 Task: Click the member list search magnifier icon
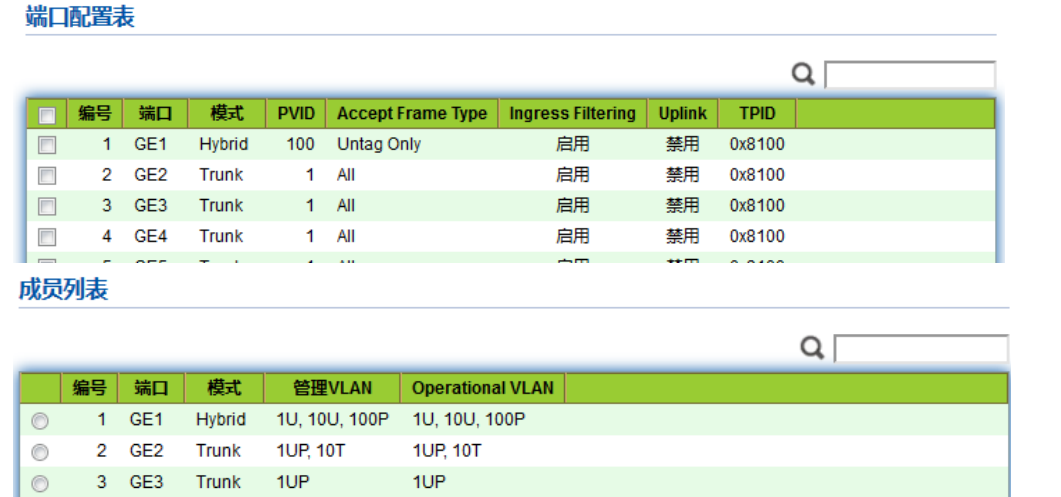tap(813, 348)
